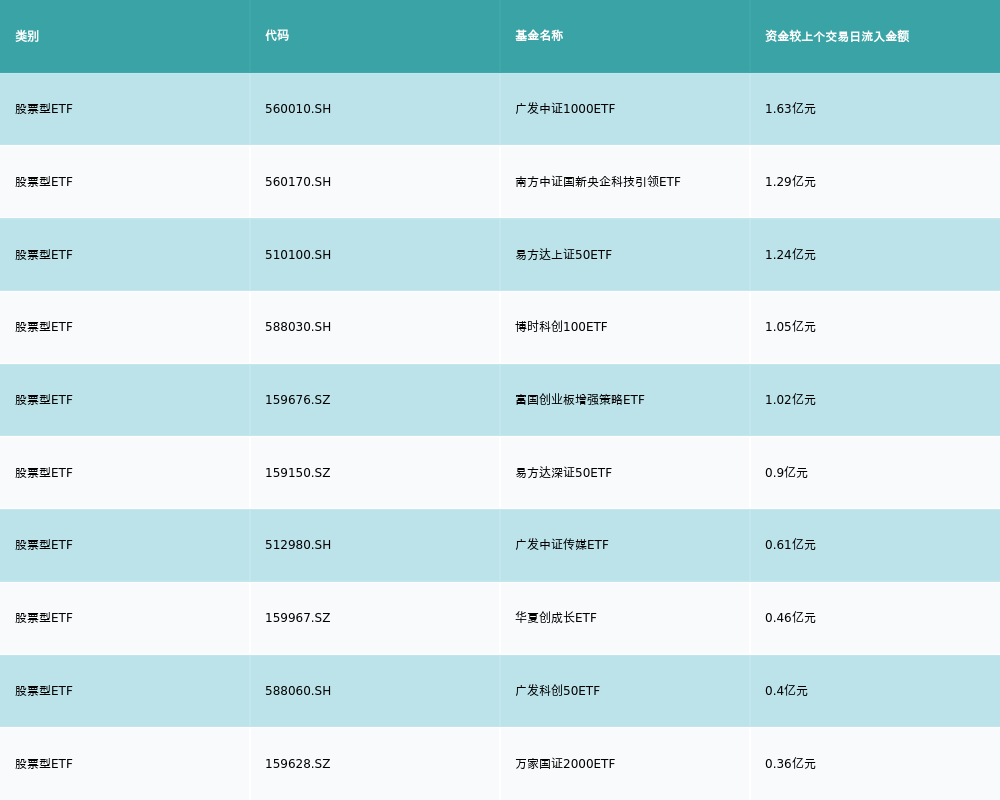
Task: Select inflow amount 1.24亿元
Action: click(790, 255)
